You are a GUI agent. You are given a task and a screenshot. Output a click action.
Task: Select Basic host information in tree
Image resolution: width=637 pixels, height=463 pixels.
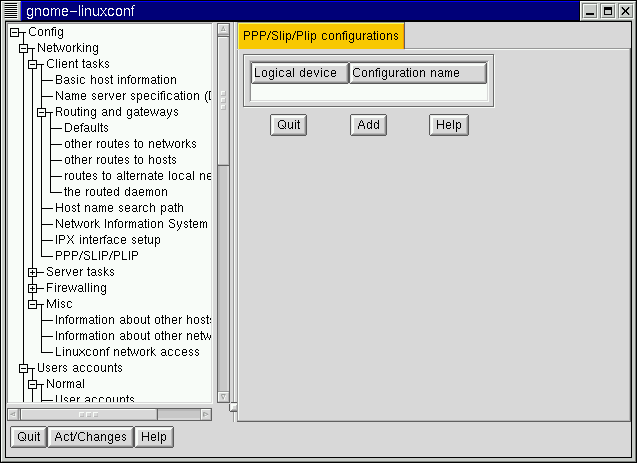(115, 80)
